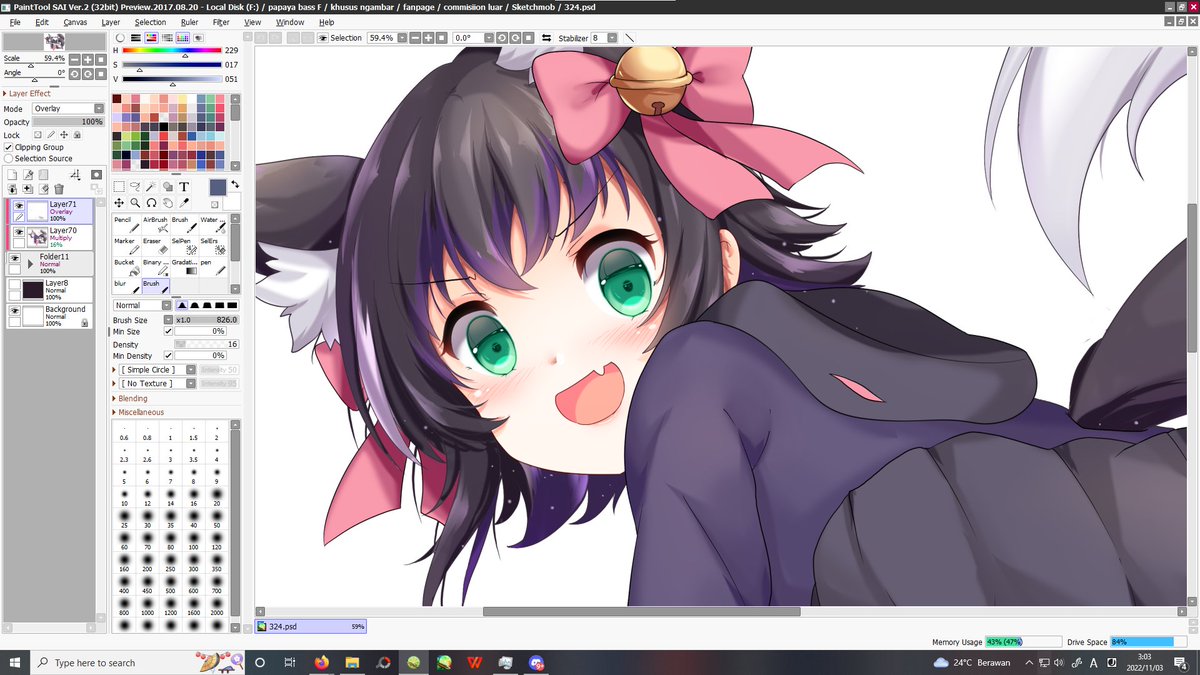The width and height of the screenshot is (1200, 675).
Task: Select the Magic Wand tool
Action: (151, 186)
